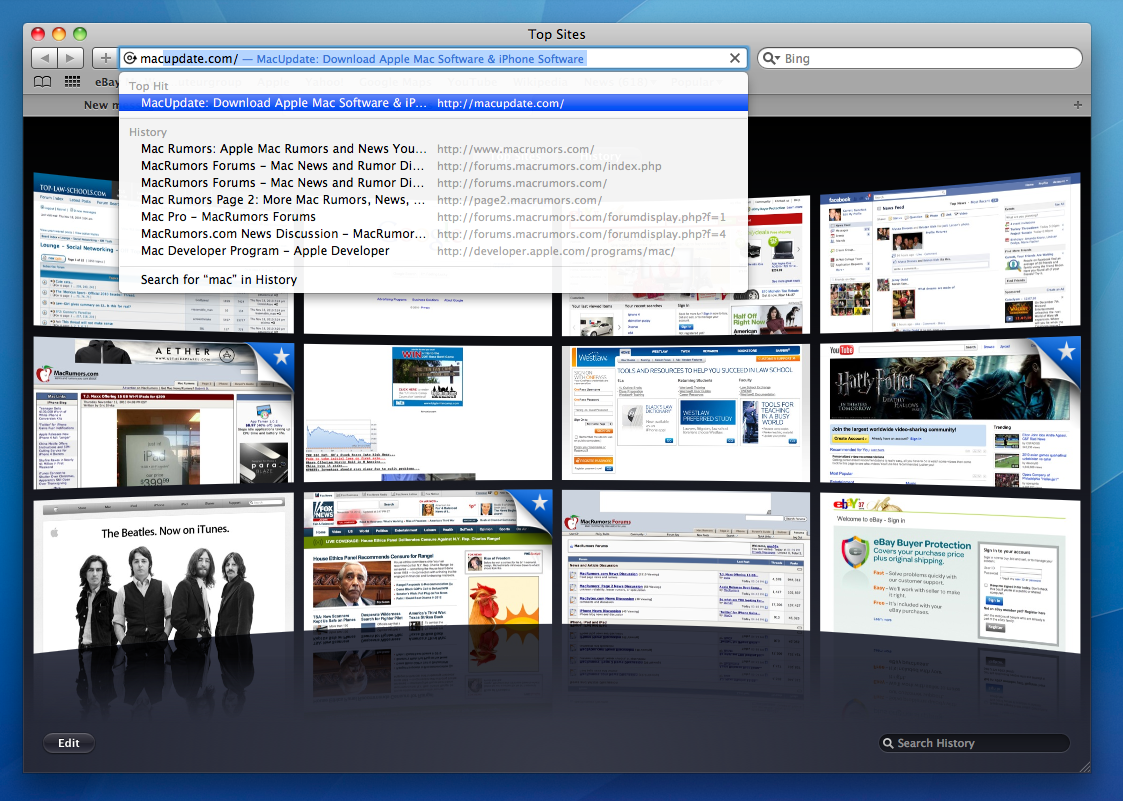Select the MacUpdate Top Hit suggestion
Screen dimensions: 1123x801
pos(433,103)
